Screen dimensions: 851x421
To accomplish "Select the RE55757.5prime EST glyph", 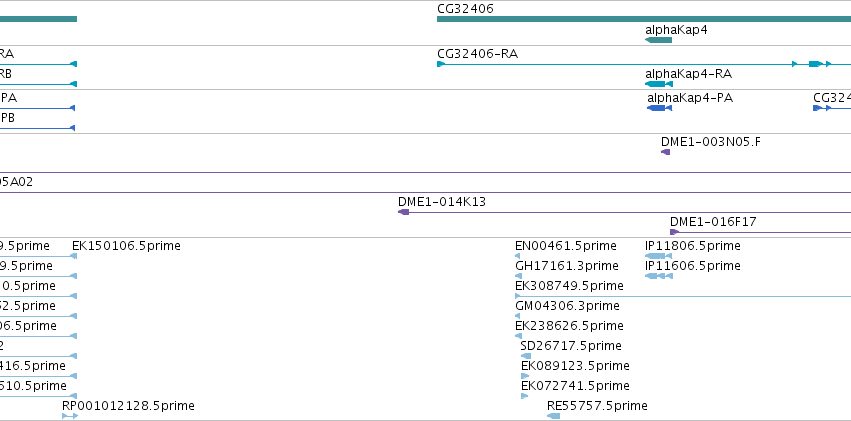I will coord(553,416).
